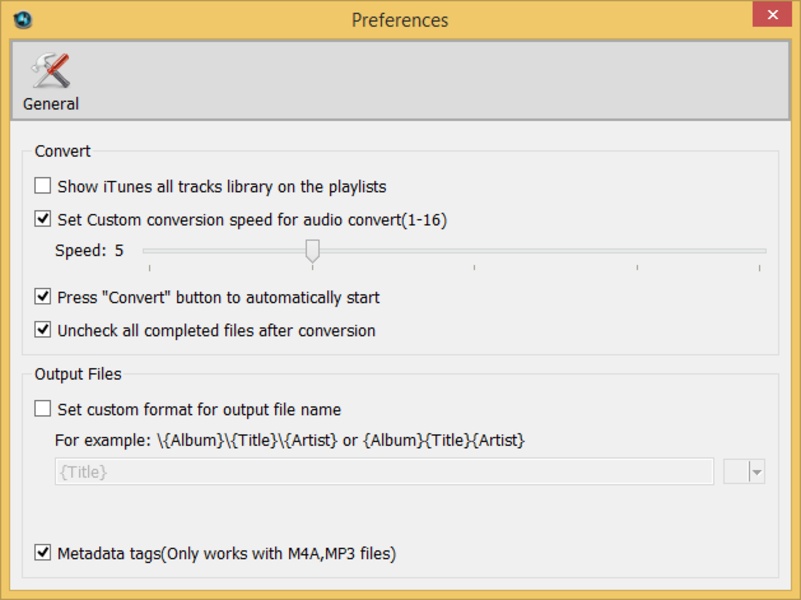Enable Set custom format for output file name
Screen dimensions: 801x600
pyautogui.click(x=43, y=409)
